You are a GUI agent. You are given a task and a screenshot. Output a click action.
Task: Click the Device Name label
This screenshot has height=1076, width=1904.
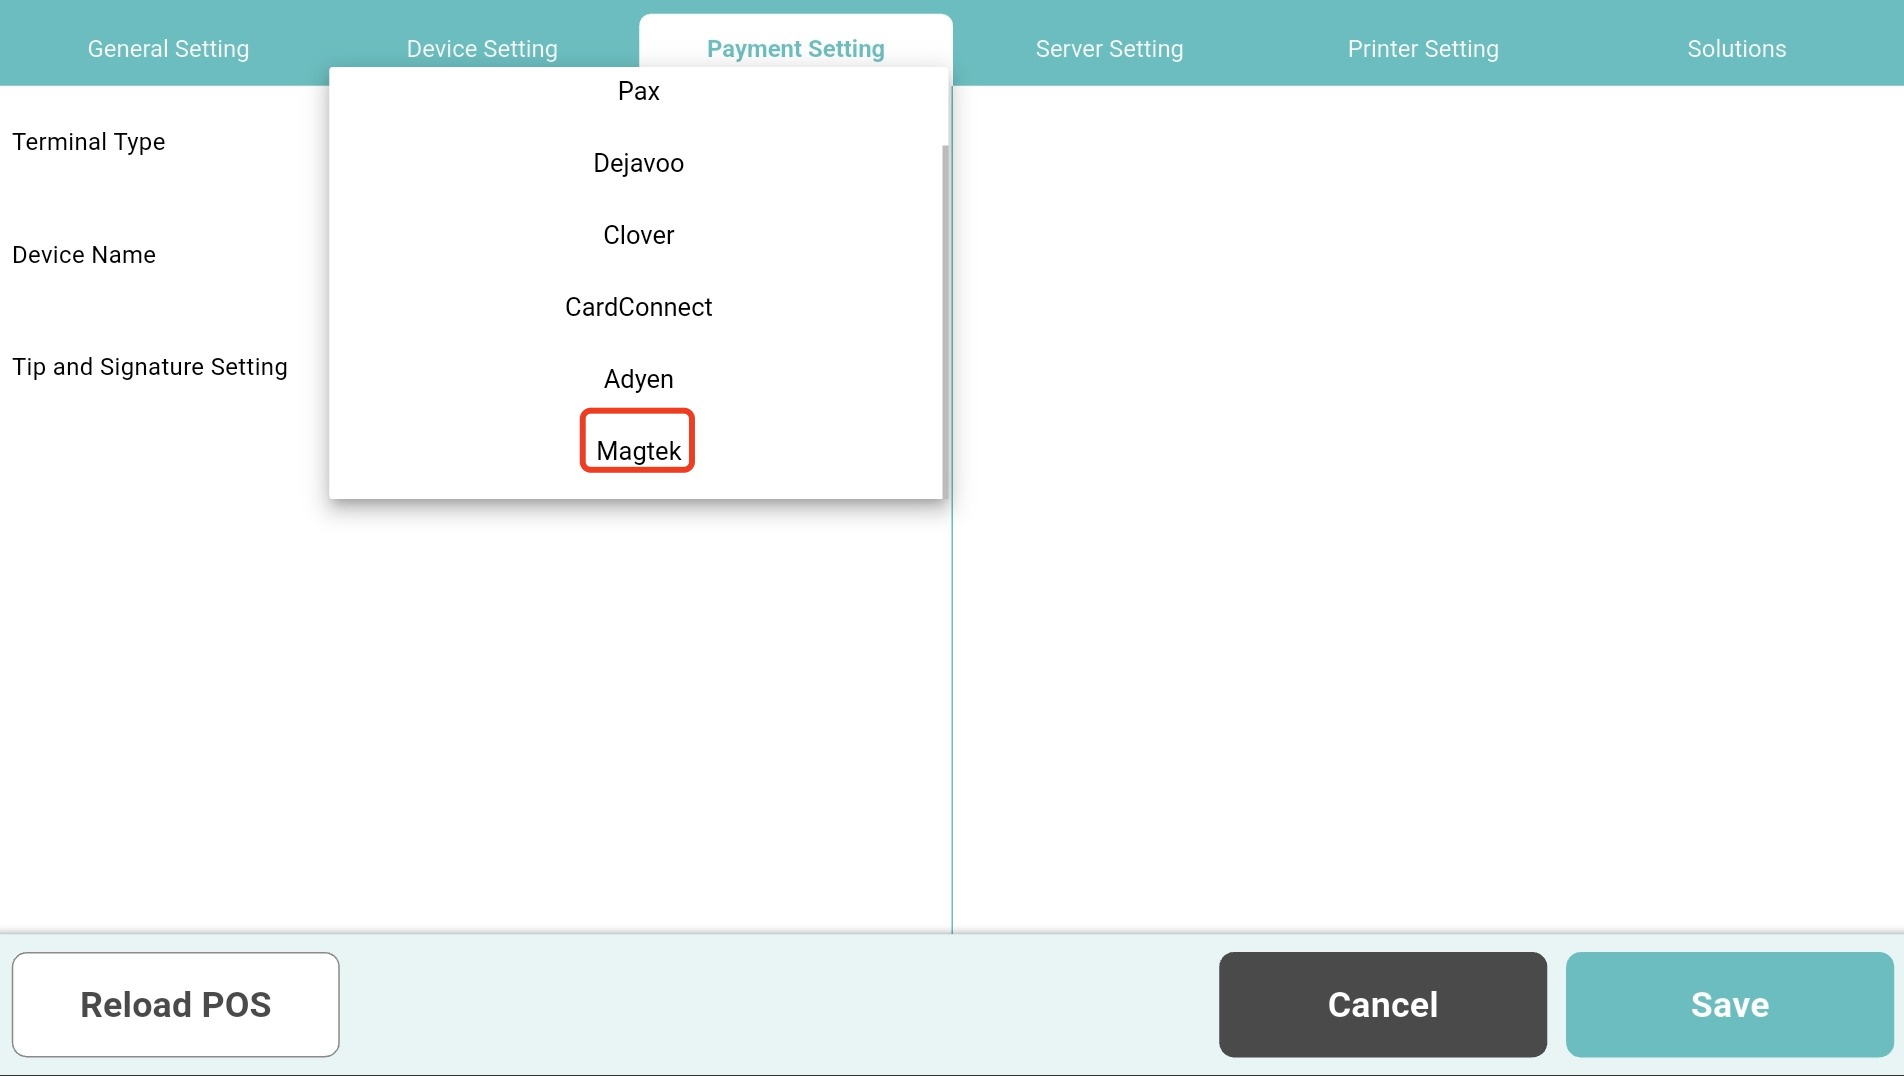pyautogui.click(x=84, y=255)
